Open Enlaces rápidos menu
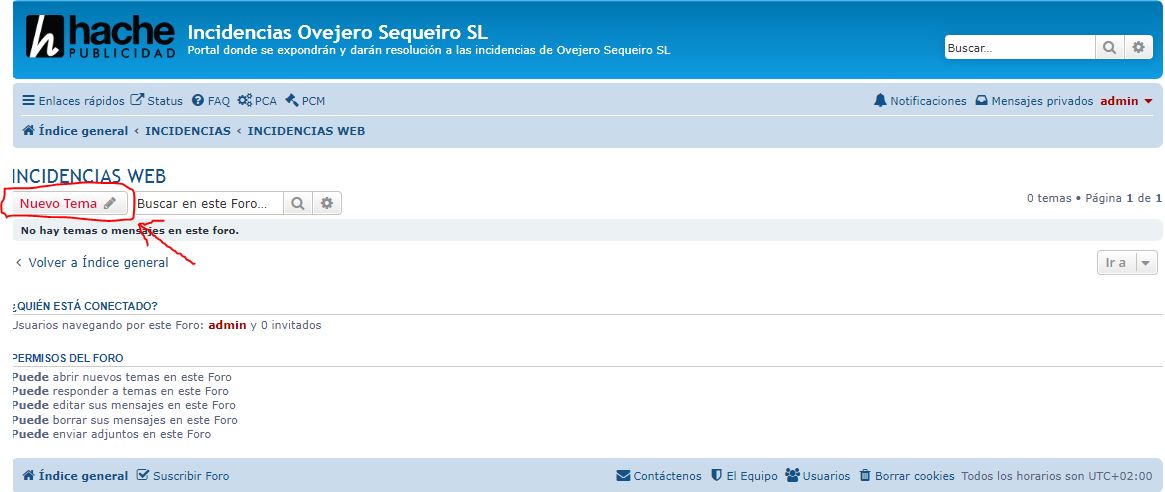The image size is (1165, 492). (74, 101)
